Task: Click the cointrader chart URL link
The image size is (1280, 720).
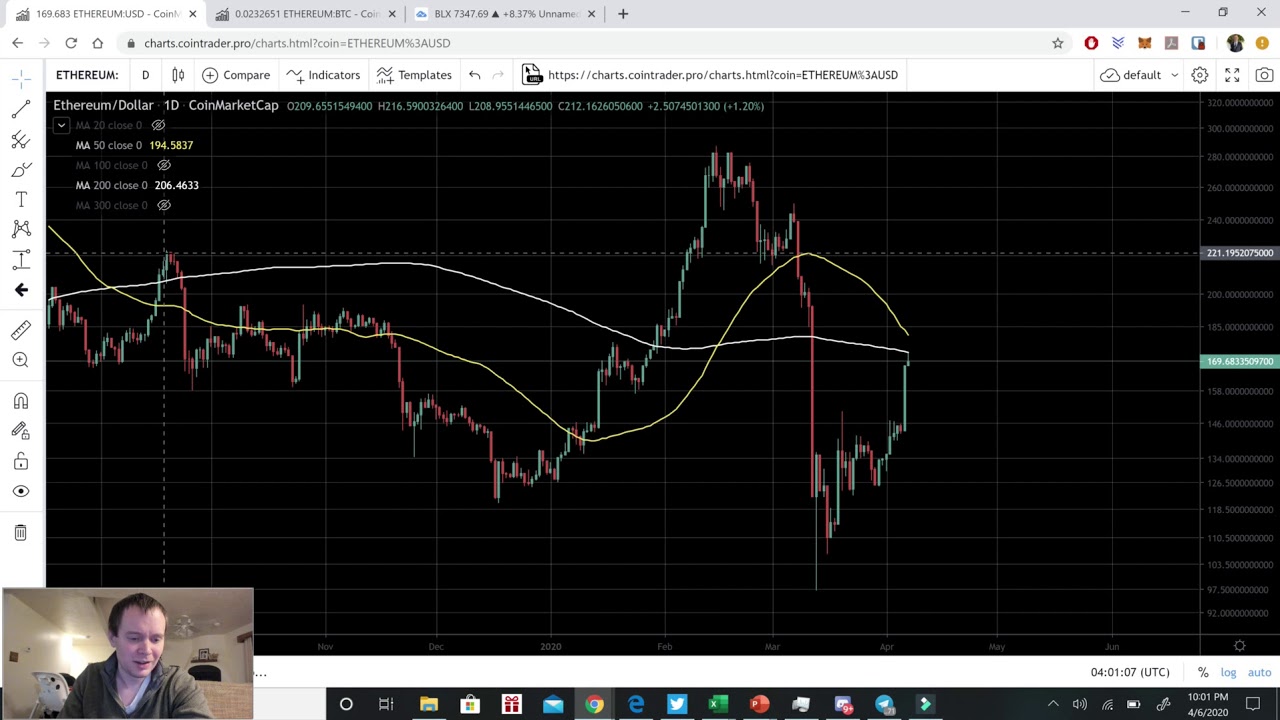Action: (723, 75)
